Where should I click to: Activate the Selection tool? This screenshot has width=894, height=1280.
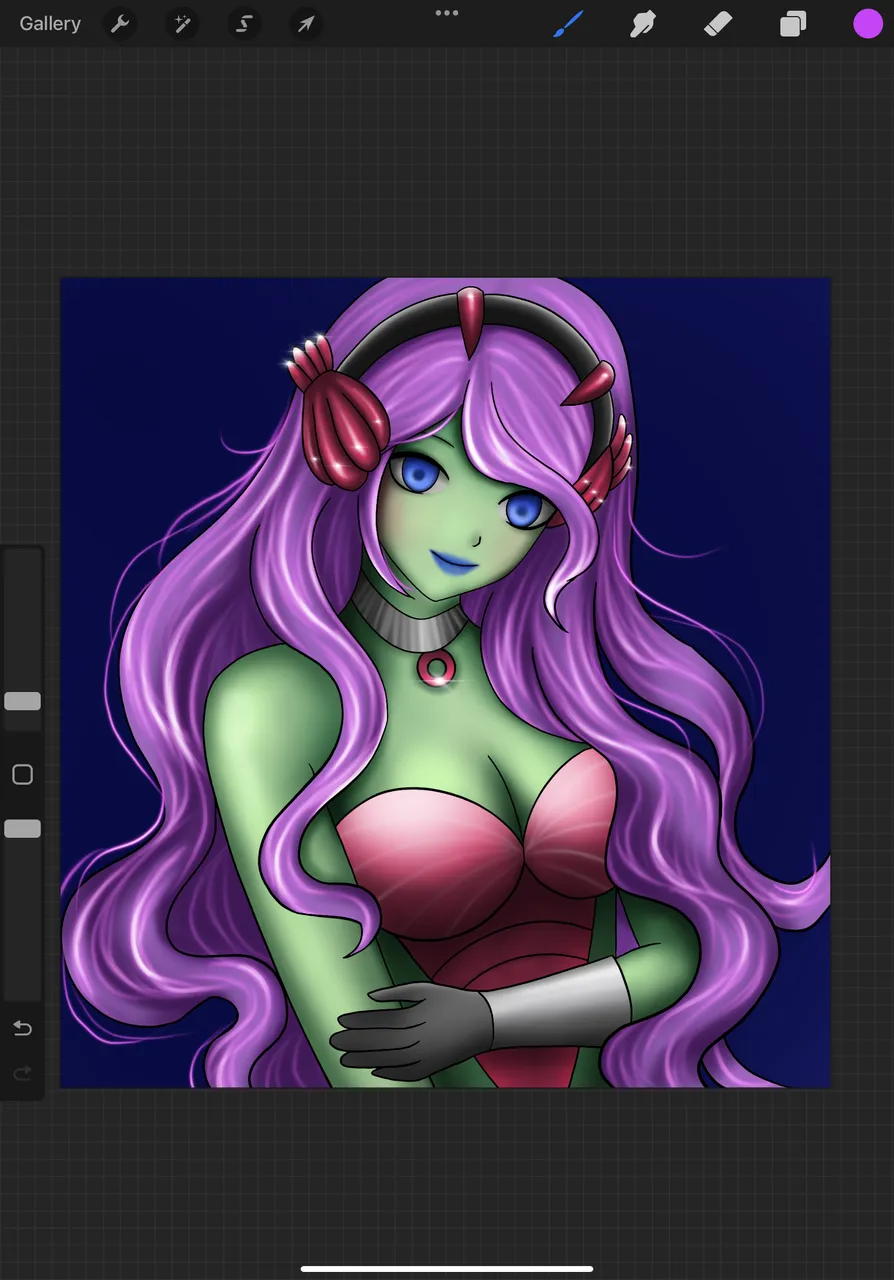(x=244, y=24)
